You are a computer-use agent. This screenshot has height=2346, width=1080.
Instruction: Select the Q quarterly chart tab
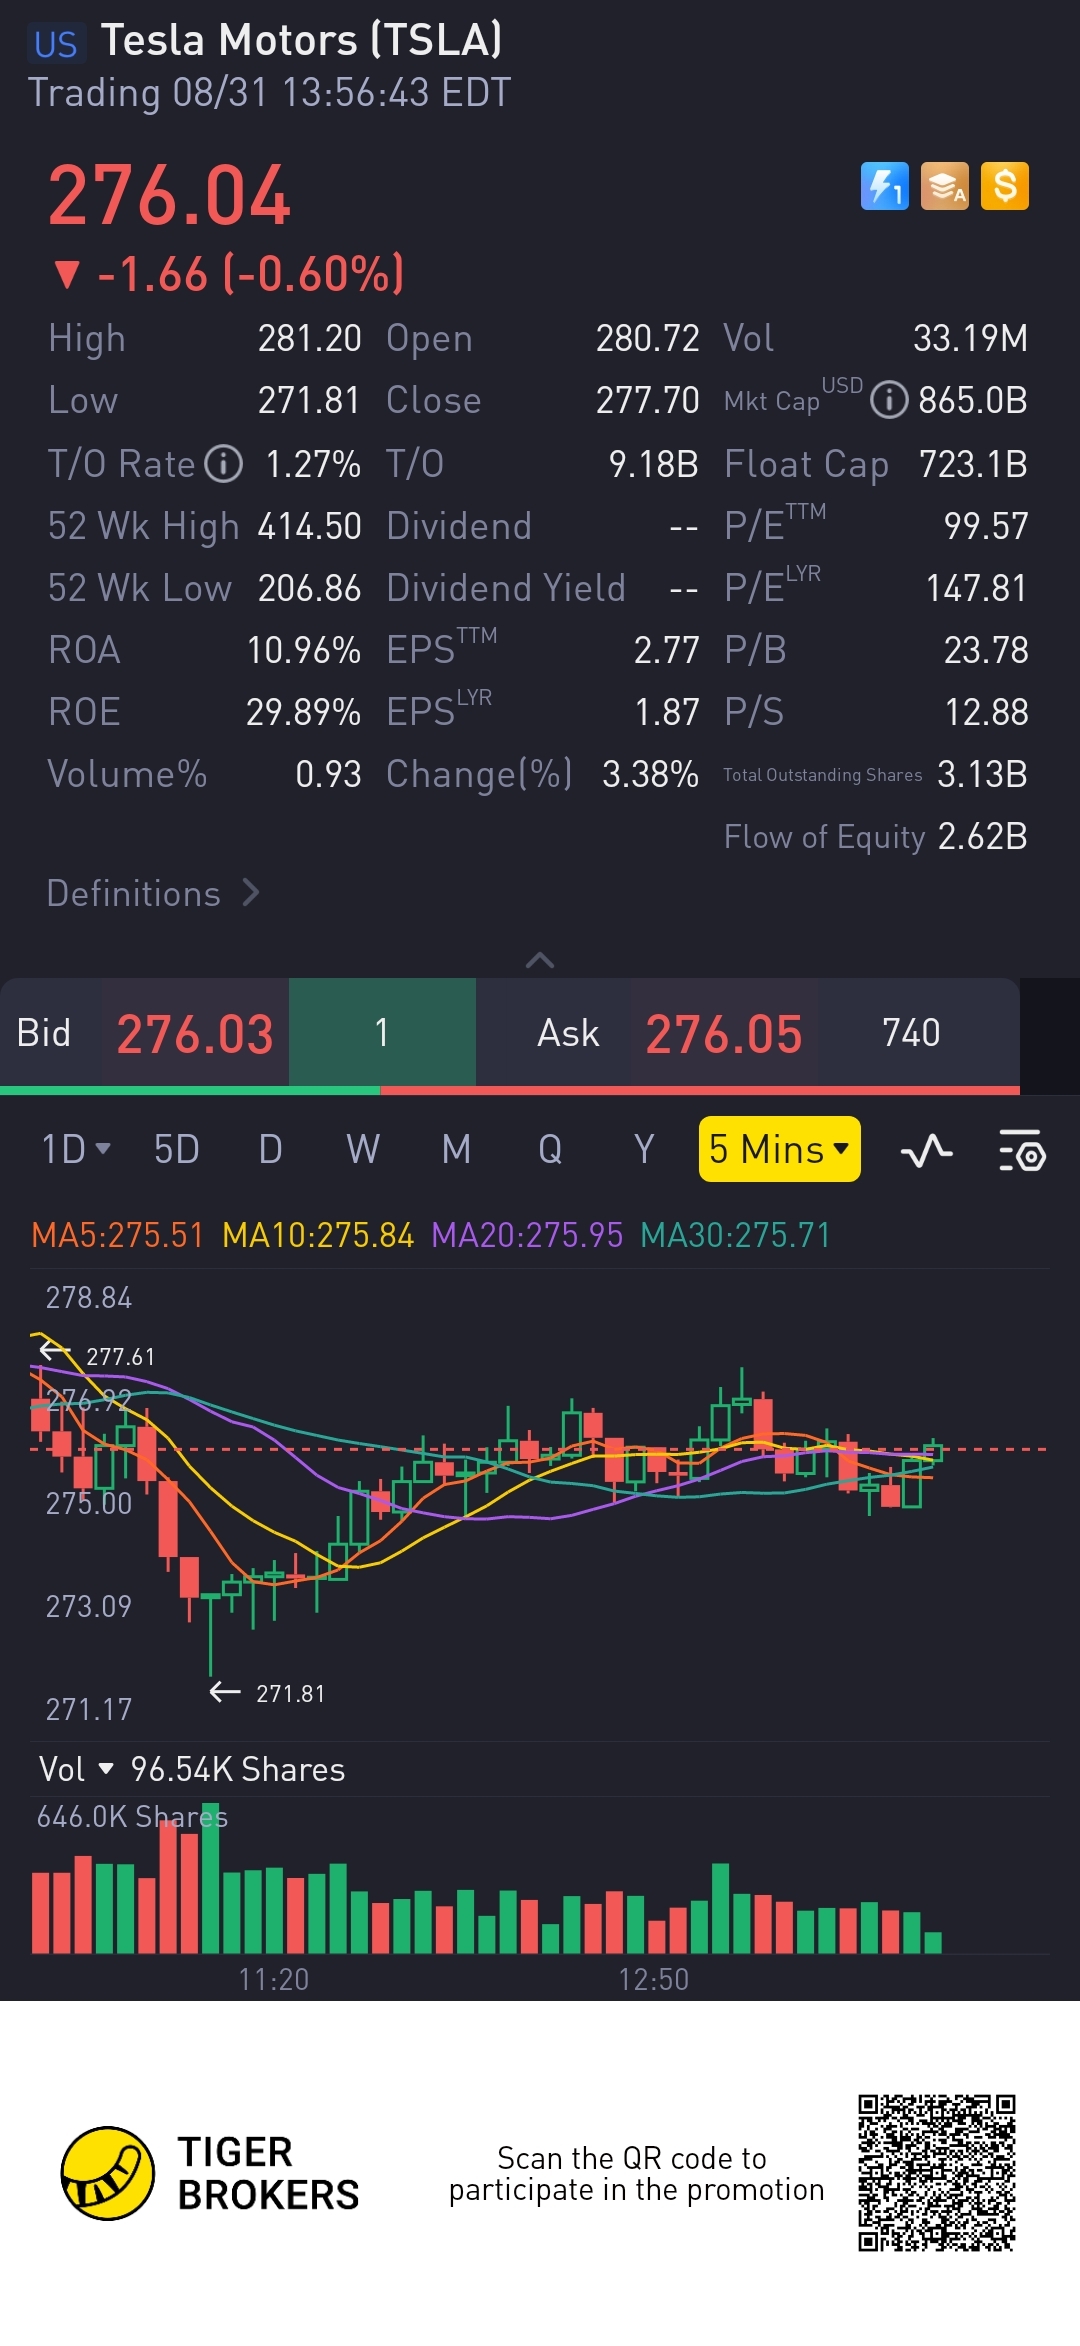click(550, 1150)
